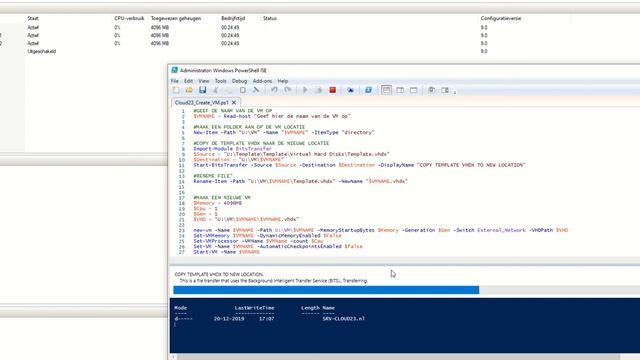Sort by the Toegewezen geheugen column header
The image size is (640, 360).
pyautogui.click(x=176, y=18)
